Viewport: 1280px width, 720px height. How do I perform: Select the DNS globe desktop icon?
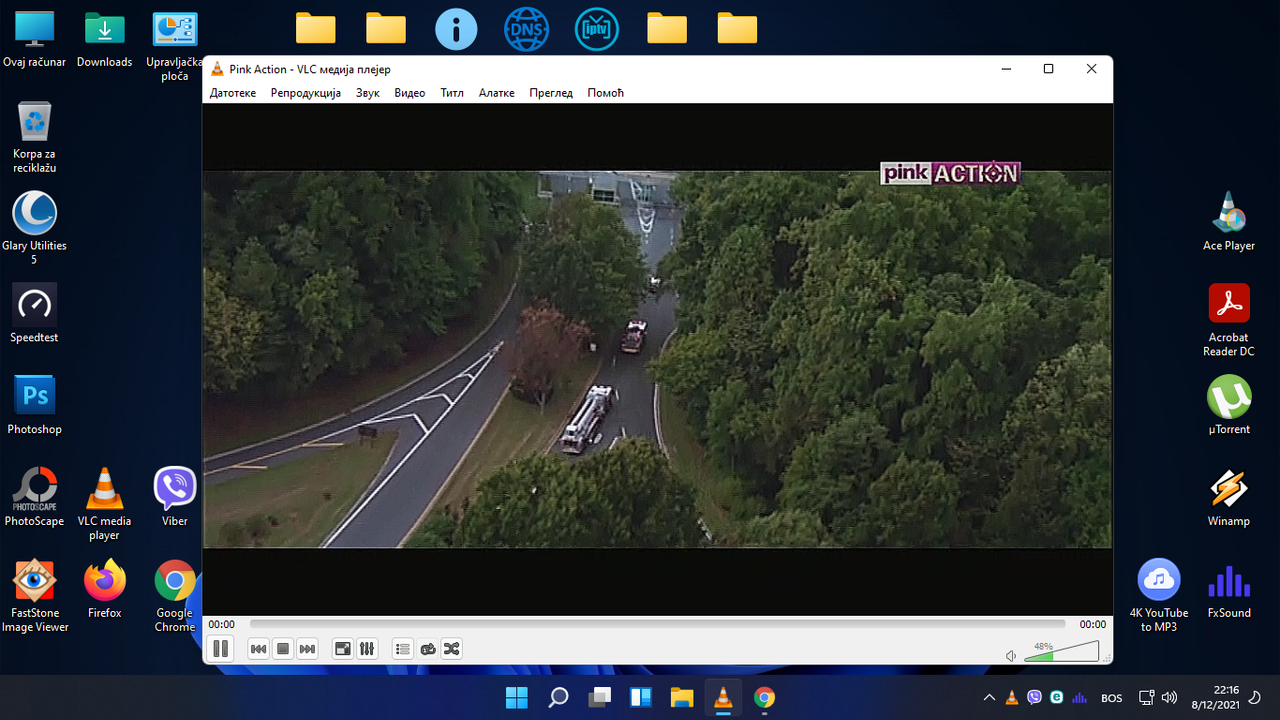click(526, 30)
